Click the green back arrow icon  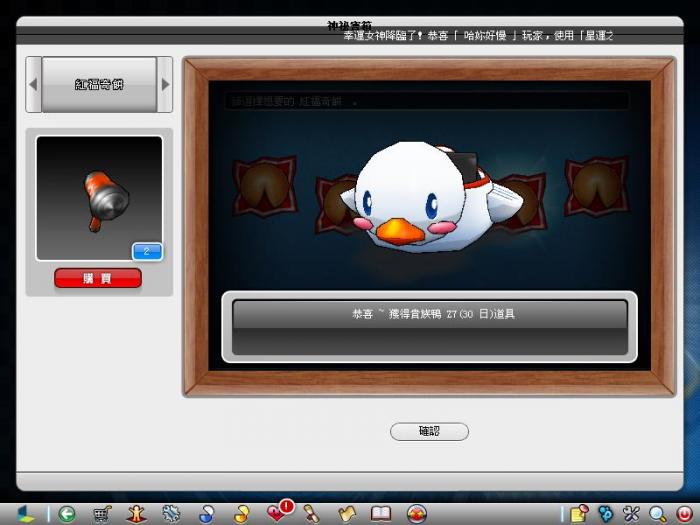(67, 514)
